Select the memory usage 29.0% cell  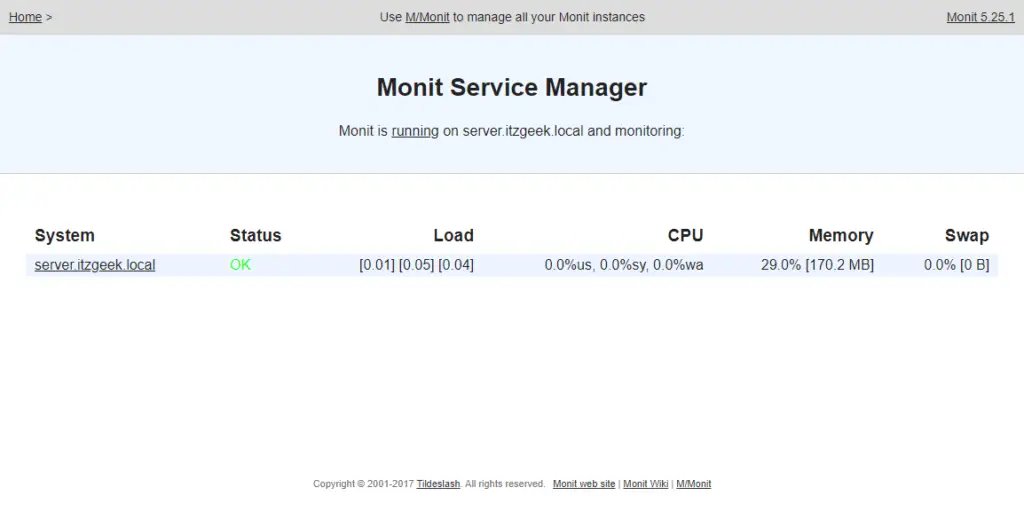coord(817,265)
